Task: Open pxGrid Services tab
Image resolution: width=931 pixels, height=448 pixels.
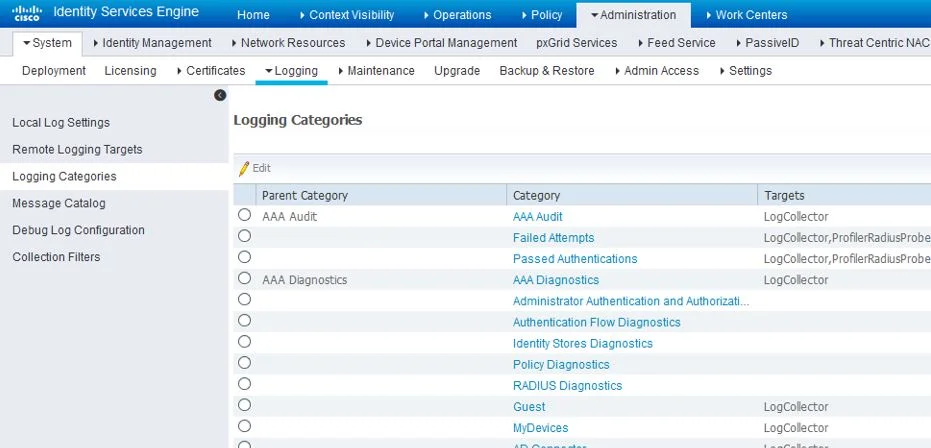Action: 577,43
